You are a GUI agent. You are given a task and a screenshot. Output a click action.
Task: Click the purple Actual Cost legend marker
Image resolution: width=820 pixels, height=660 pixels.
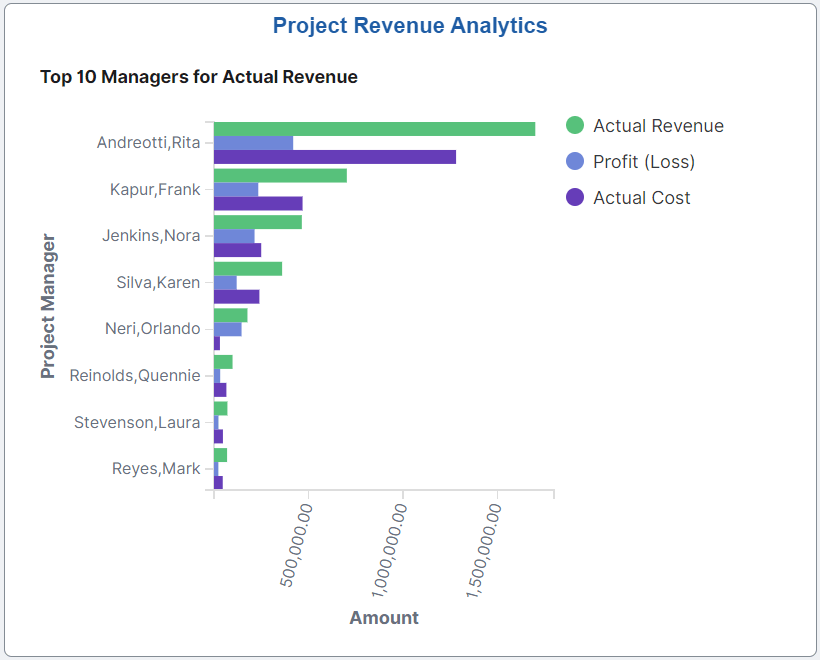(x=574, y=198)
